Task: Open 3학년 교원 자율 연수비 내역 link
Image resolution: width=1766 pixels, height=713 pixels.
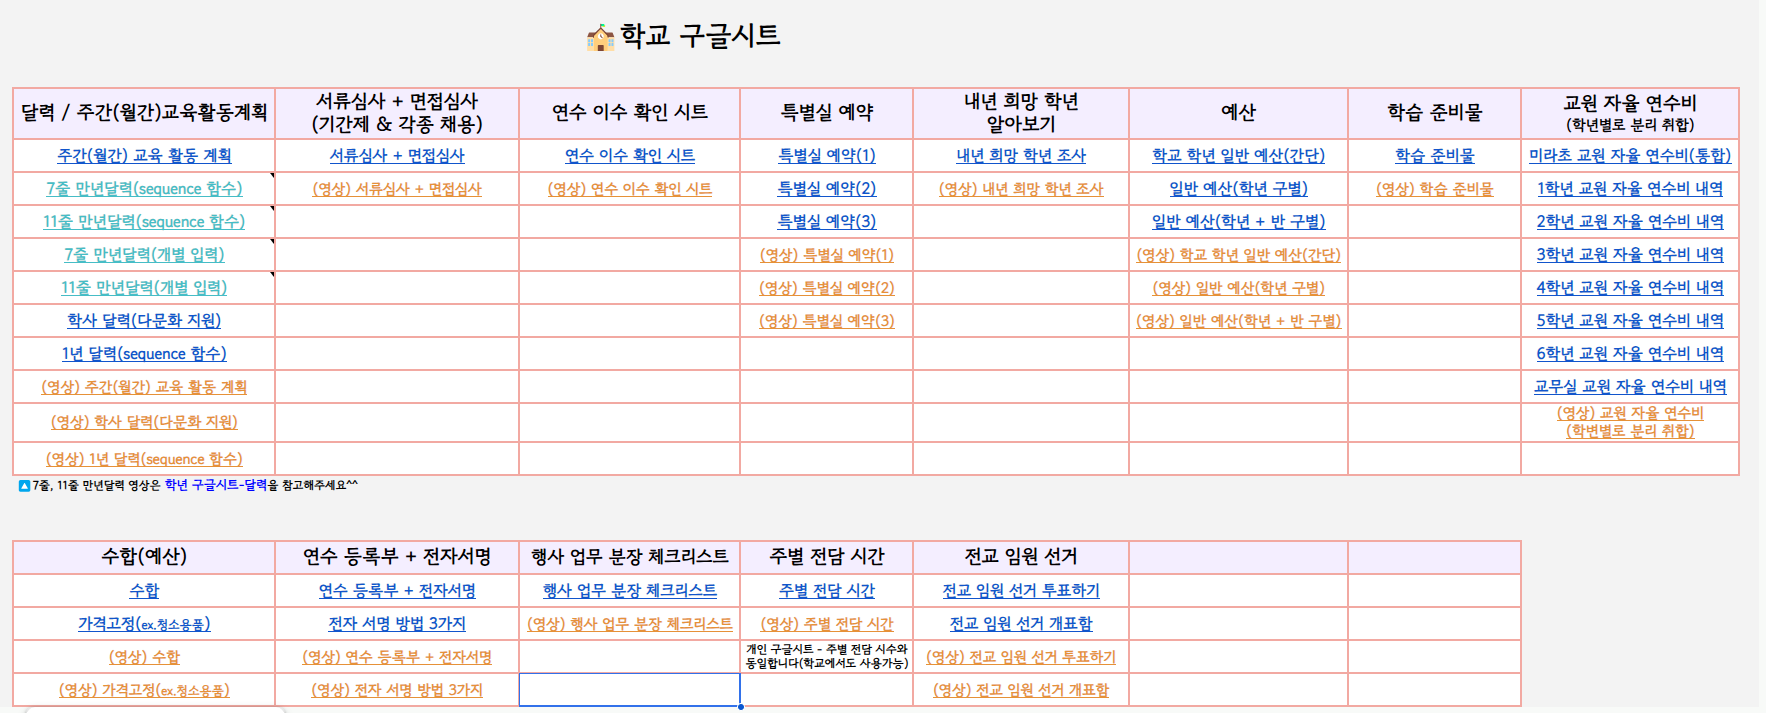Action: click(1629, 255)
